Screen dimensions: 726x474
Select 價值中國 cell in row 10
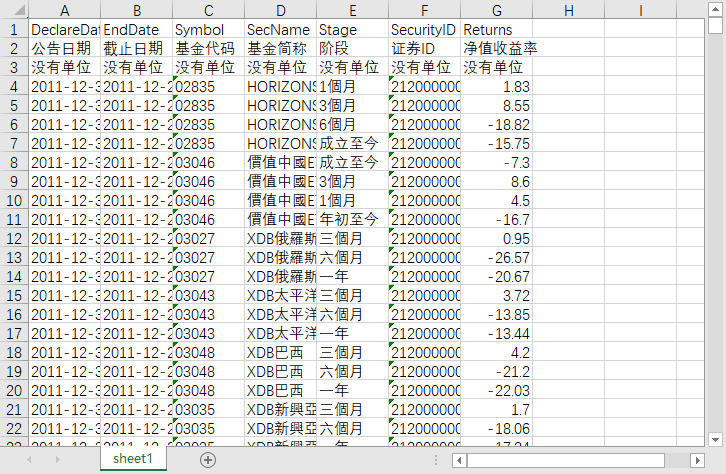[281, 200]
